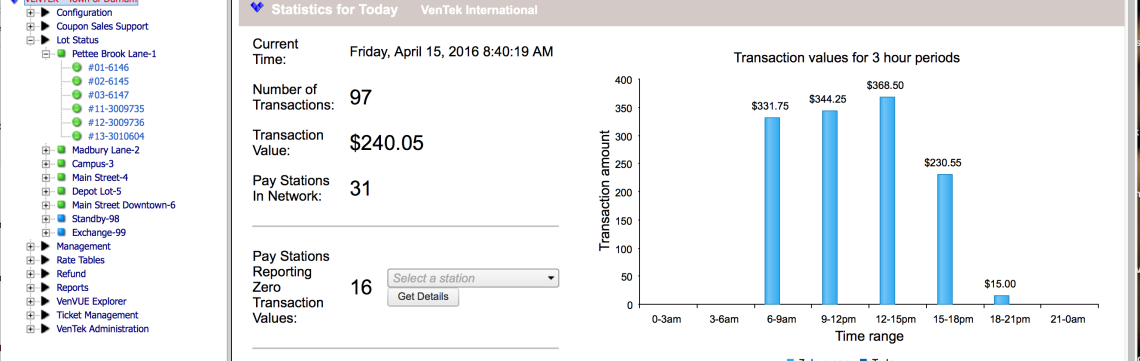The height and width of the screenshot is (361, 1140).
Task: Click blue square icon next to Standby-98
Action: [x=61, y=219]
